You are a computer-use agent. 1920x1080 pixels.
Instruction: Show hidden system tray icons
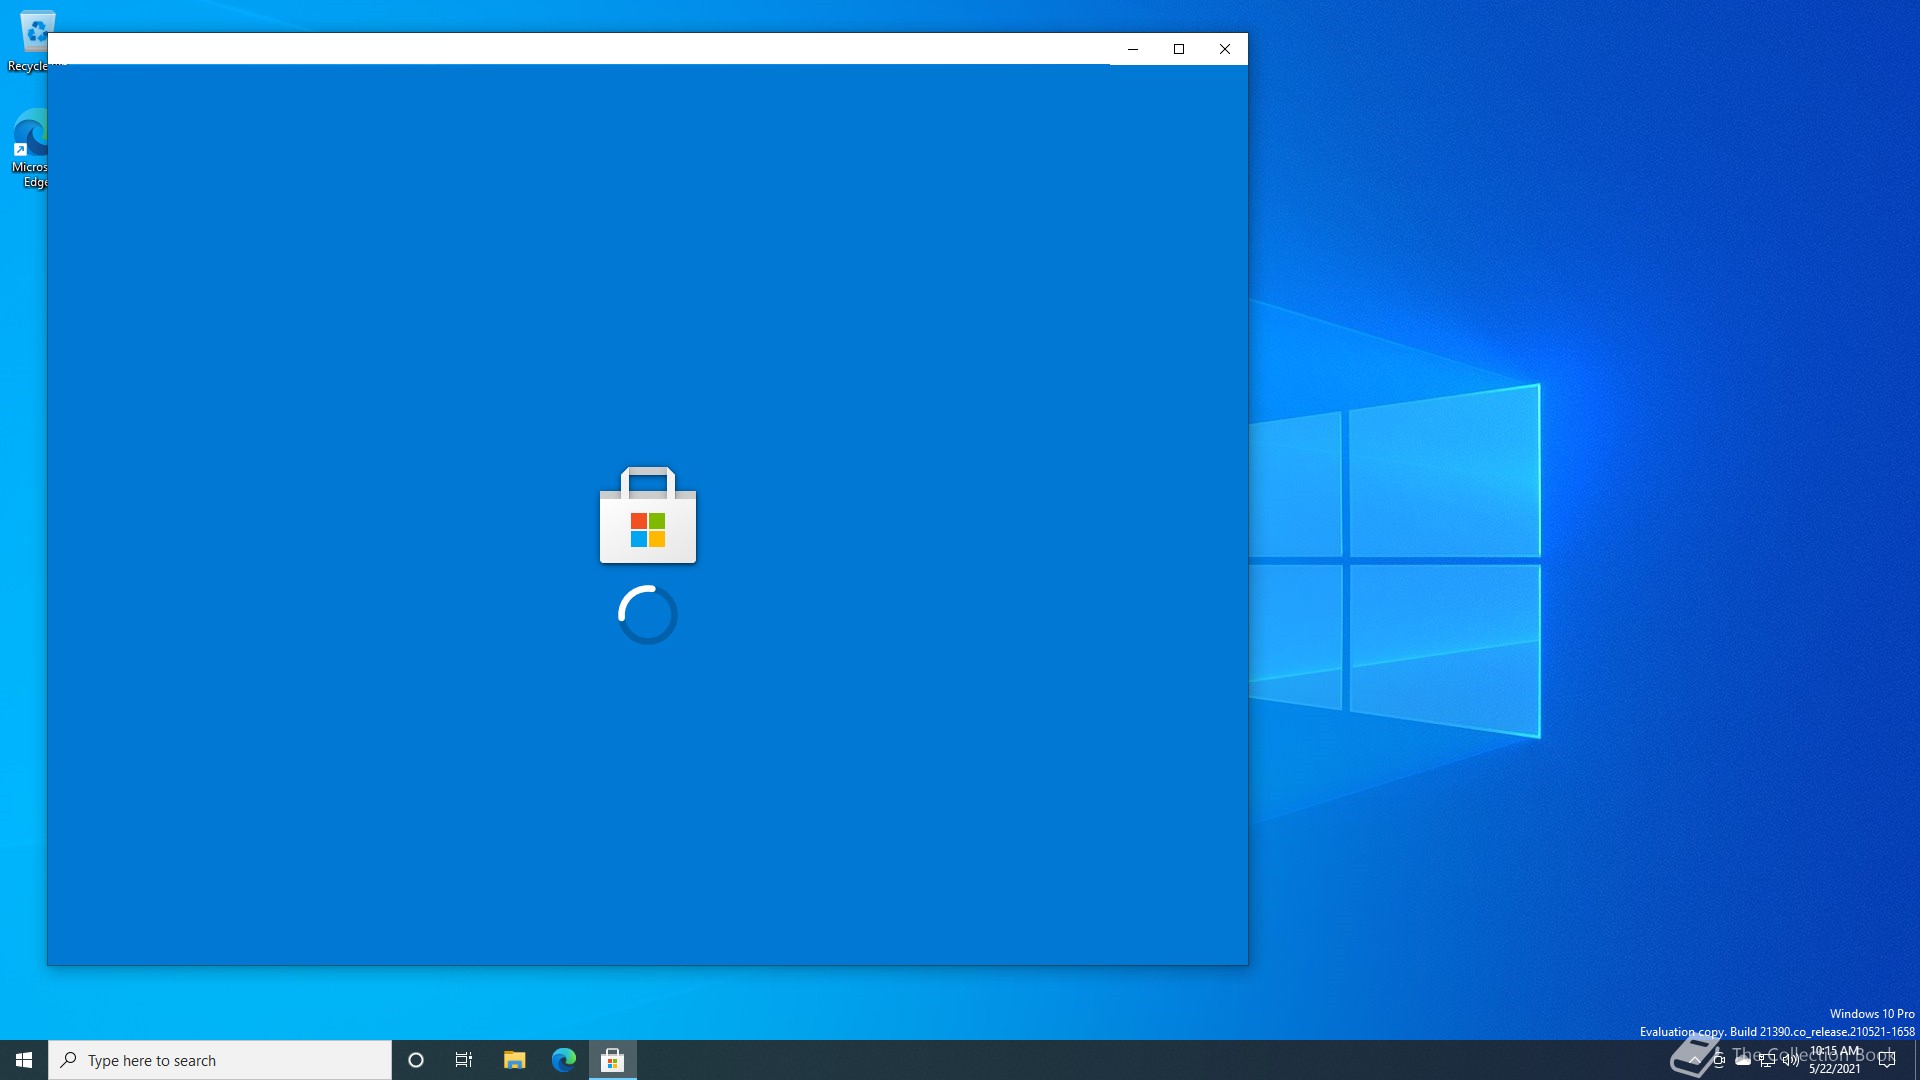[1694, 1060]
